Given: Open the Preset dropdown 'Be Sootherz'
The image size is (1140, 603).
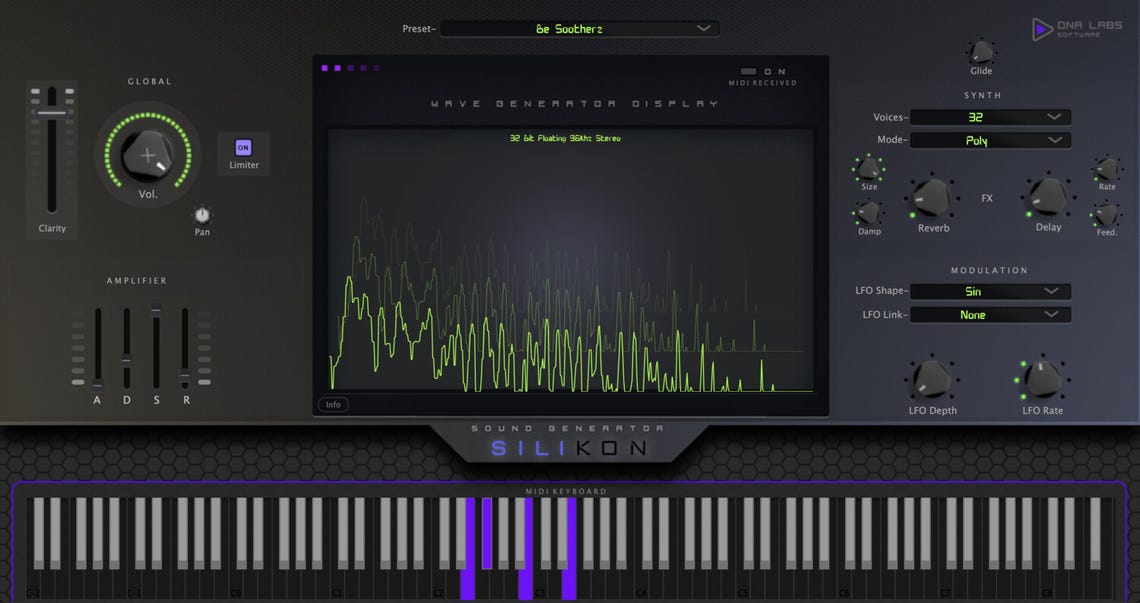Looking at the screenshot, I should click(x=579, y=28).
